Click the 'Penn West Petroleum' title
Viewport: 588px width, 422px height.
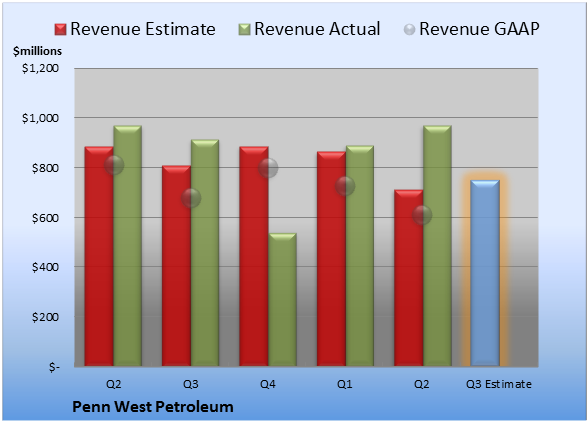tap(153, 407)
